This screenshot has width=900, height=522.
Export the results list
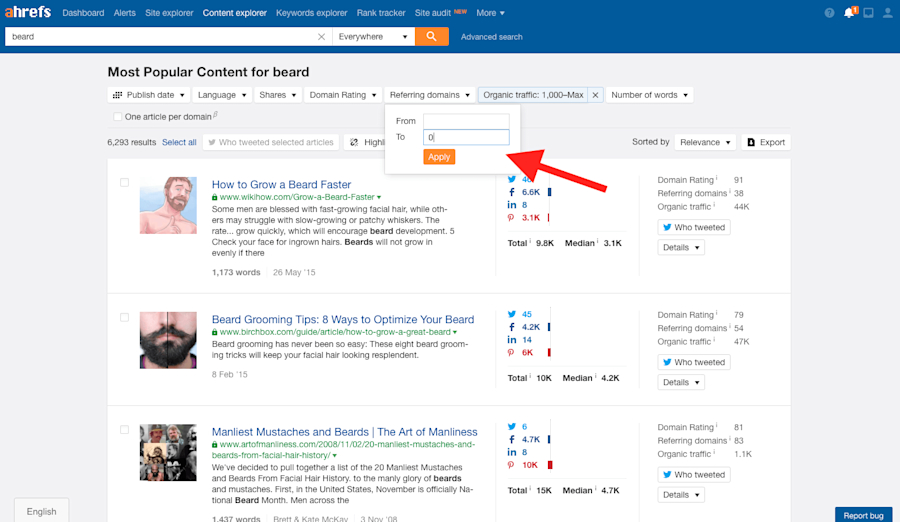(x=766, y=142)
